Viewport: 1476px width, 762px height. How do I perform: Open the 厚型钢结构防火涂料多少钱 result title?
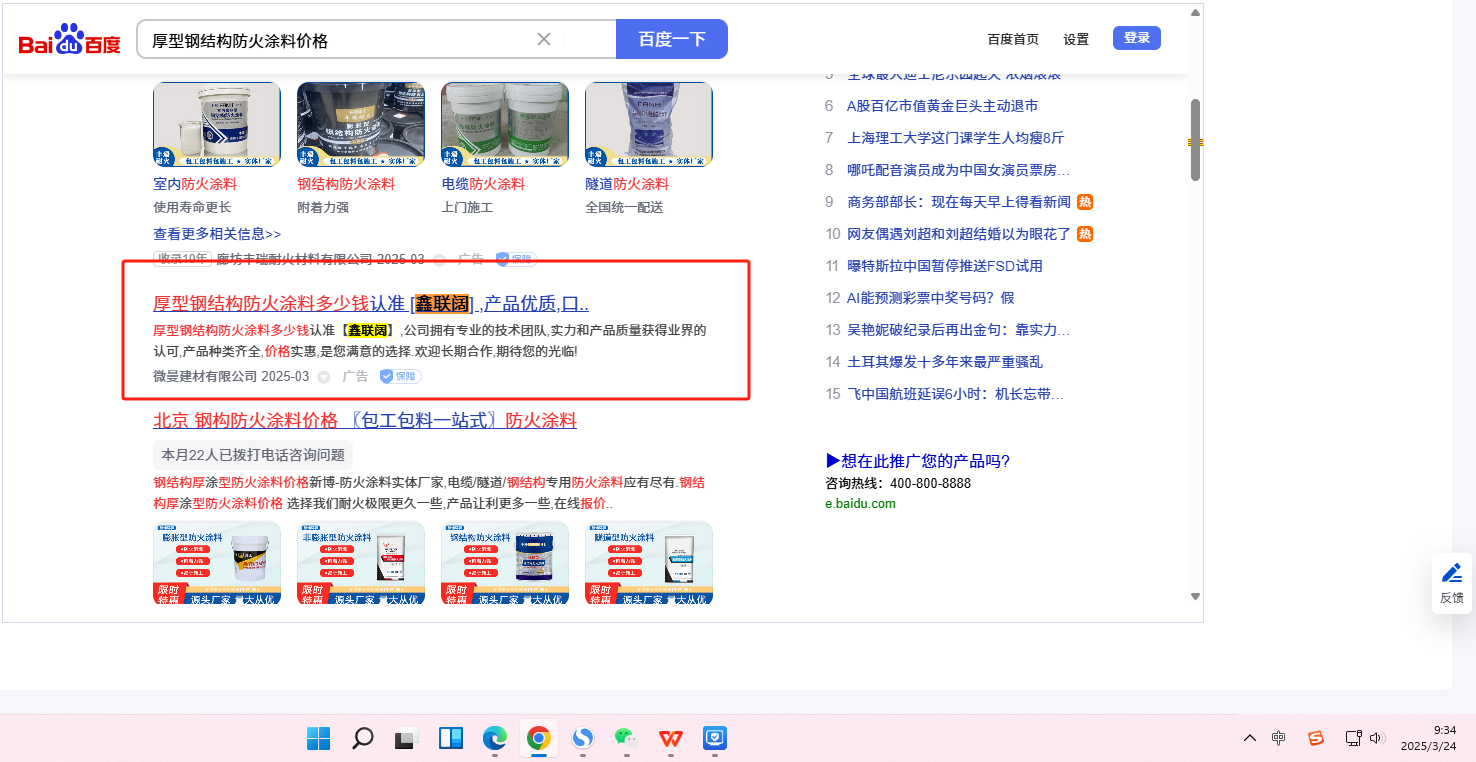pos(371,304)
